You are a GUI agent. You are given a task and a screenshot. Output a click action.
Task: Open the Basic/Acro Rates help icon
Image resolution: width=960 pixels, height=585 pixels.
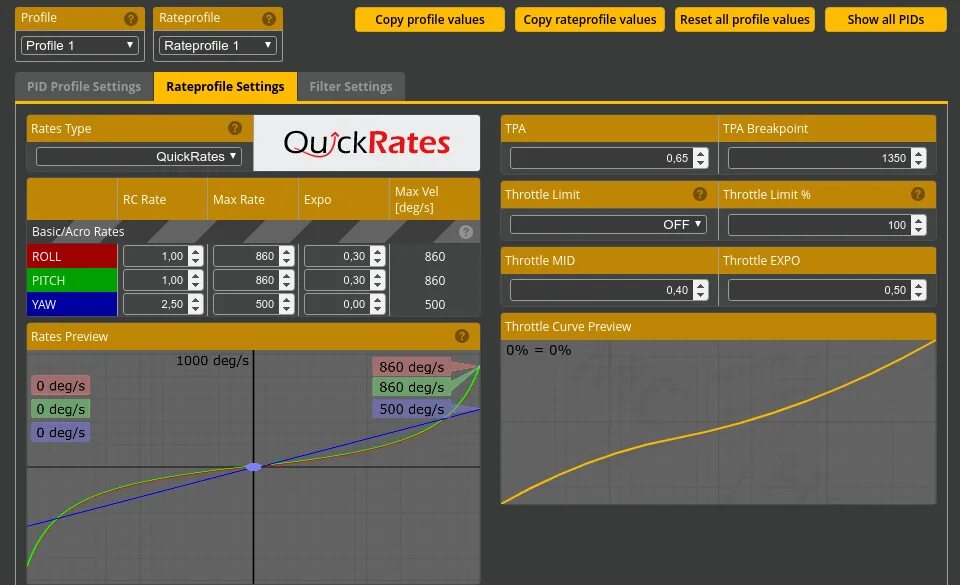(x=466, y=232)
